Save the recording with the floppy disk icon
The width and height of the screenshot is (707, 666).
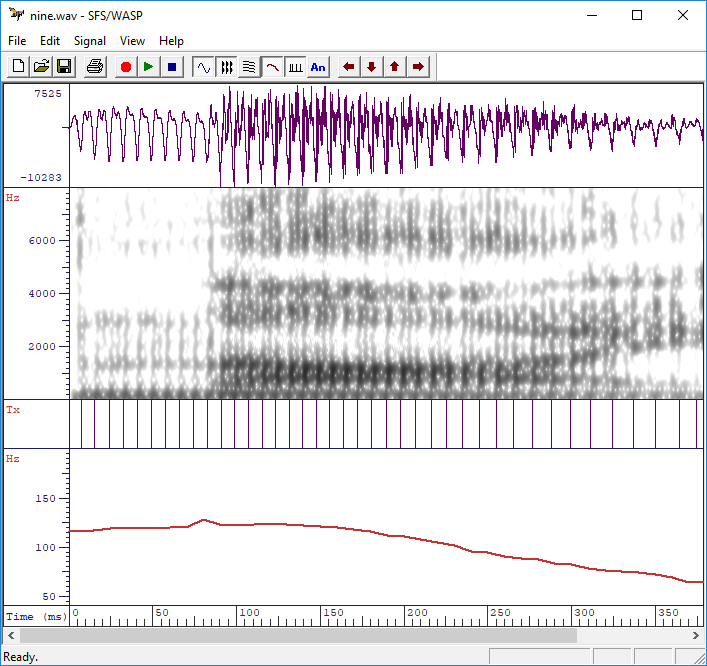tap(64, 67)
